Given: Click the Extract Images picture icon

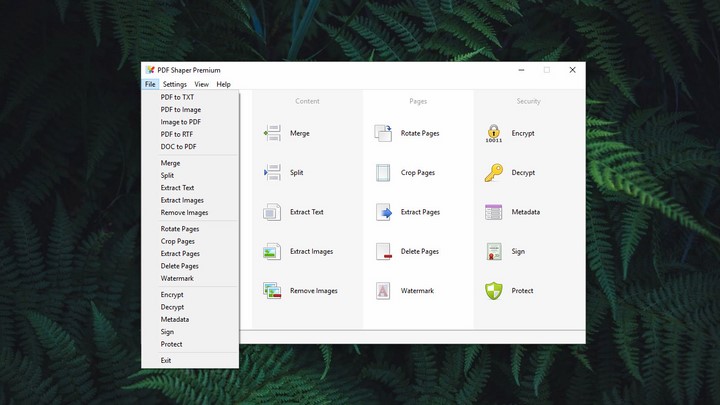Looking at the screenshot, I should pyautogui.click(x=272, y=252).
